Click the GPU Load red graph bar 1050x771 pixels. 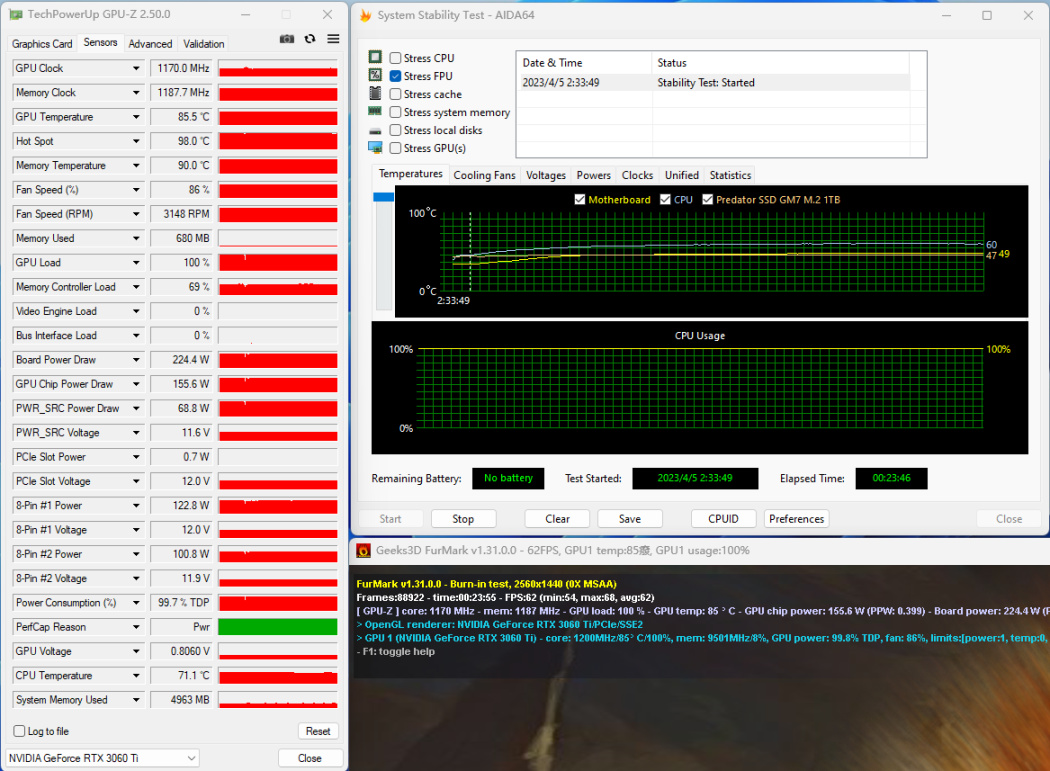[x=278, y=263]
